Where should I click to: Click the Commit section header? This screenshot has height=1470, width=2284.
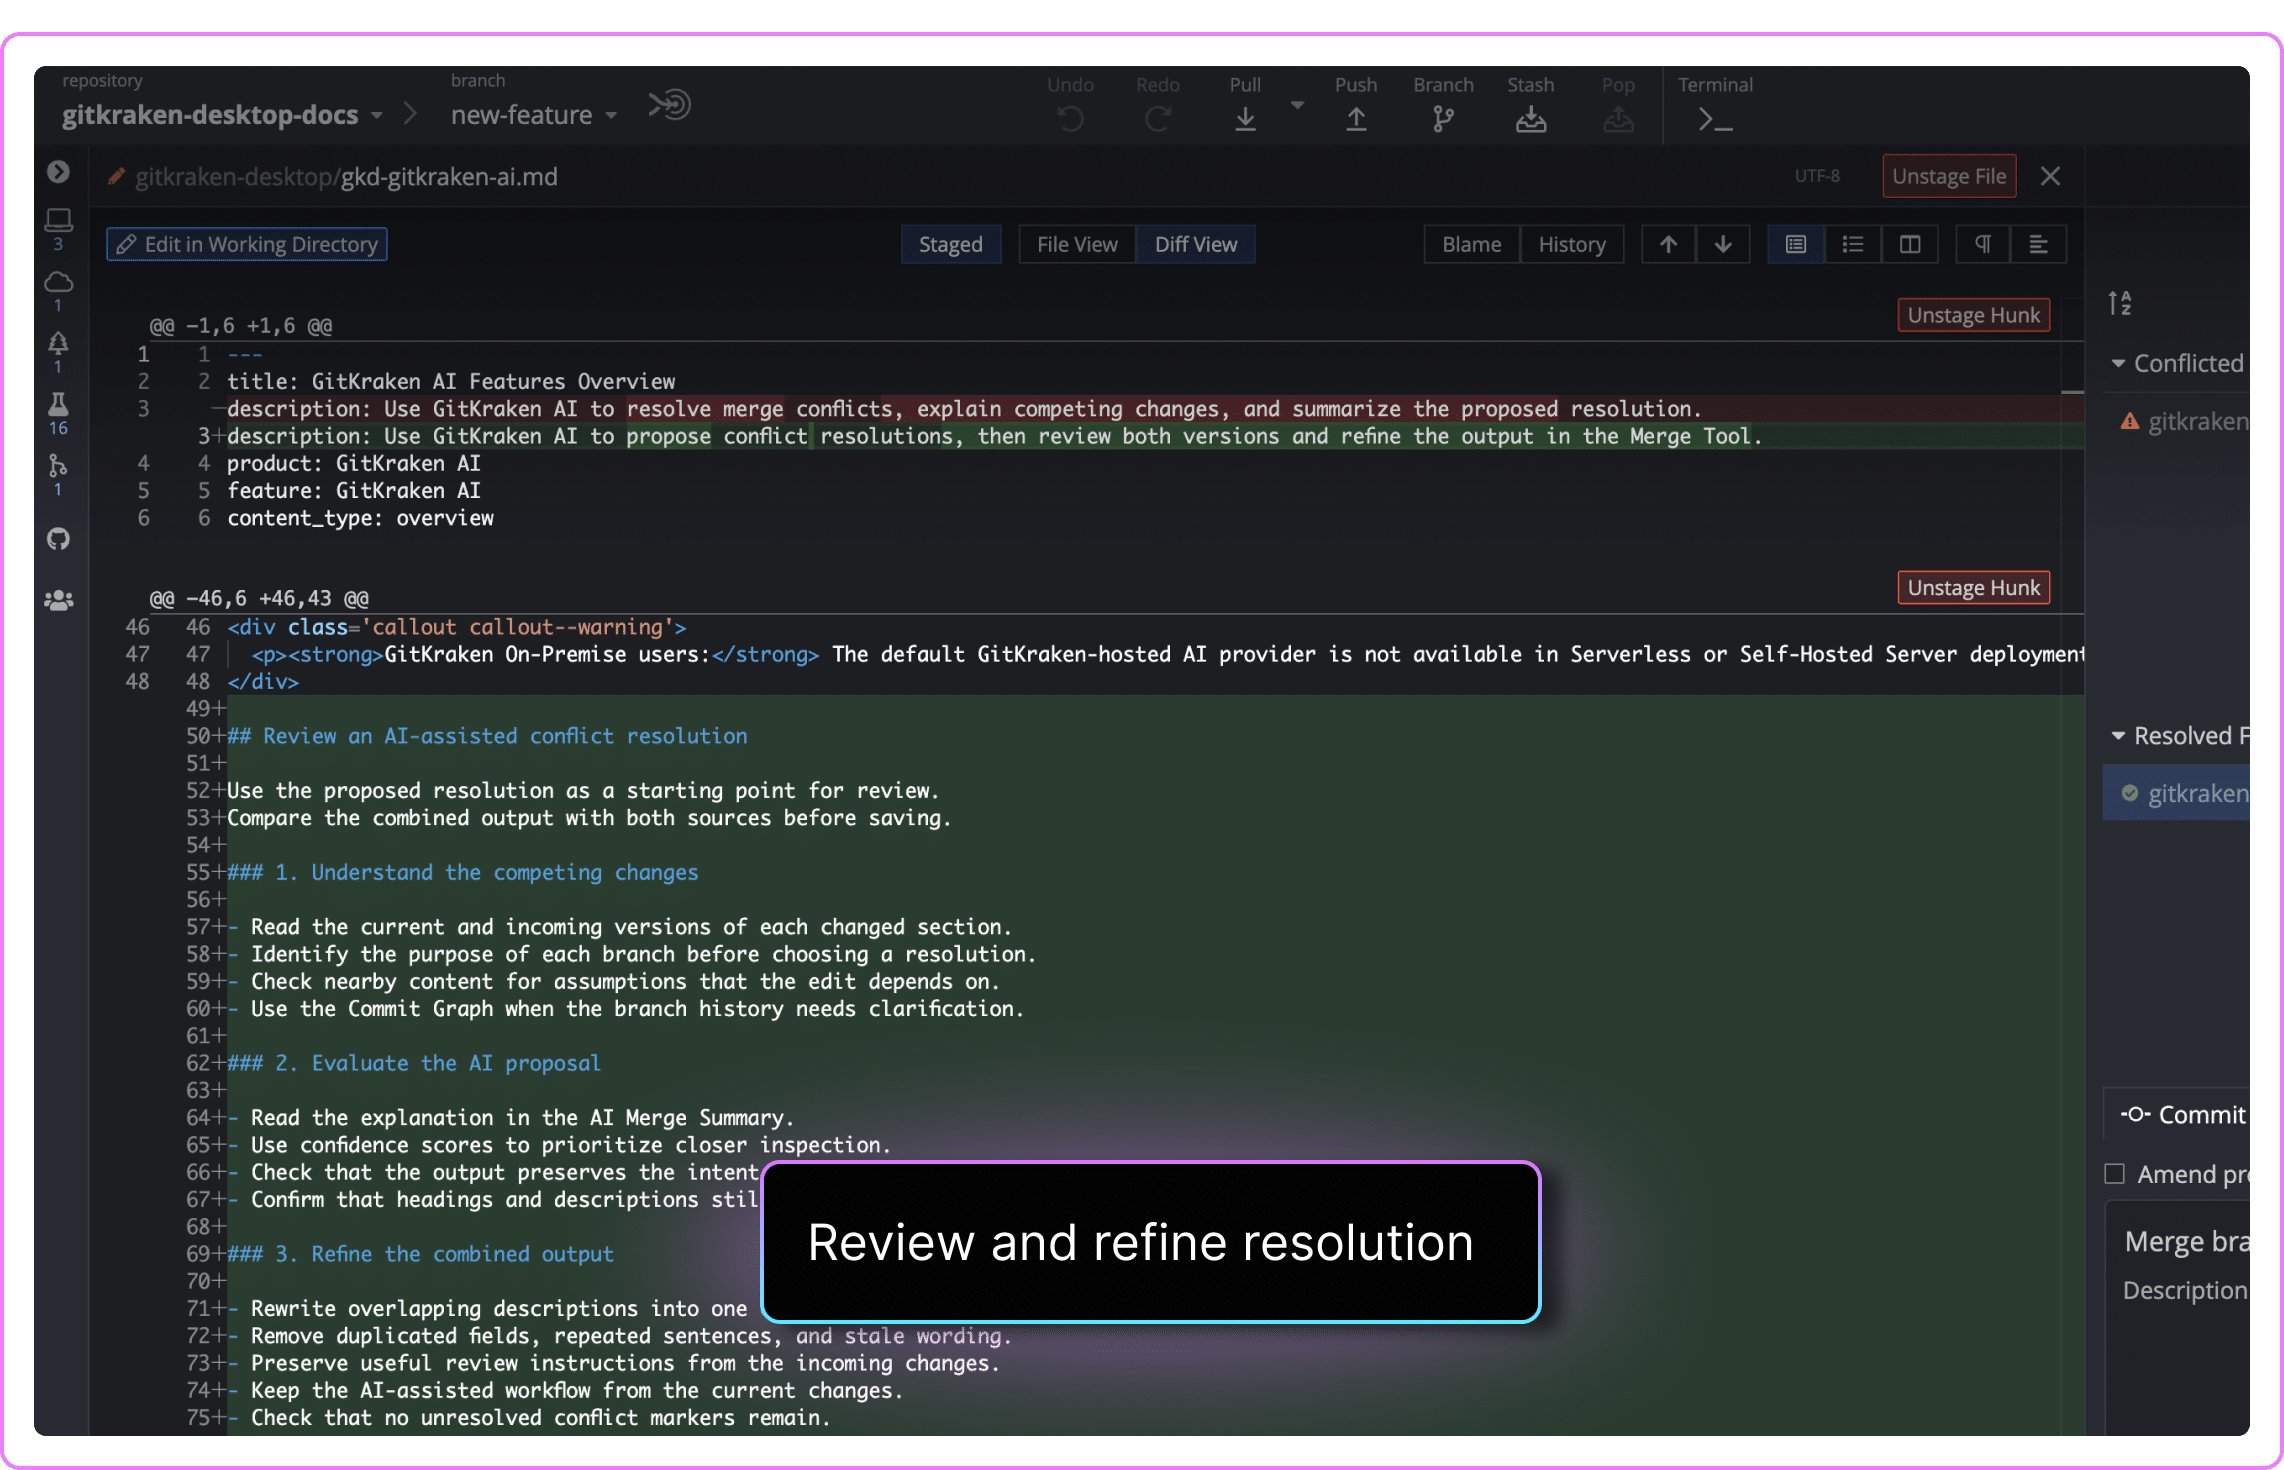click(2182, 1115)
